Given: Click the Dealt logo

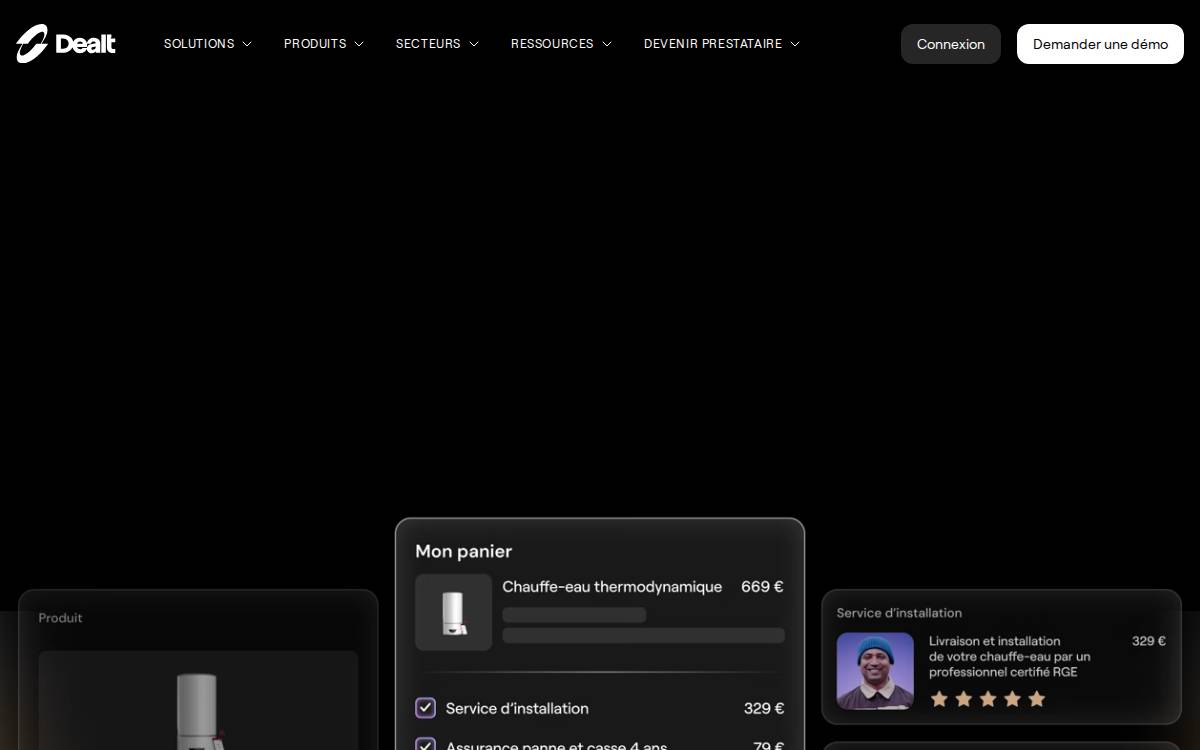Looking at the screenshot, I should coord(66,44).
